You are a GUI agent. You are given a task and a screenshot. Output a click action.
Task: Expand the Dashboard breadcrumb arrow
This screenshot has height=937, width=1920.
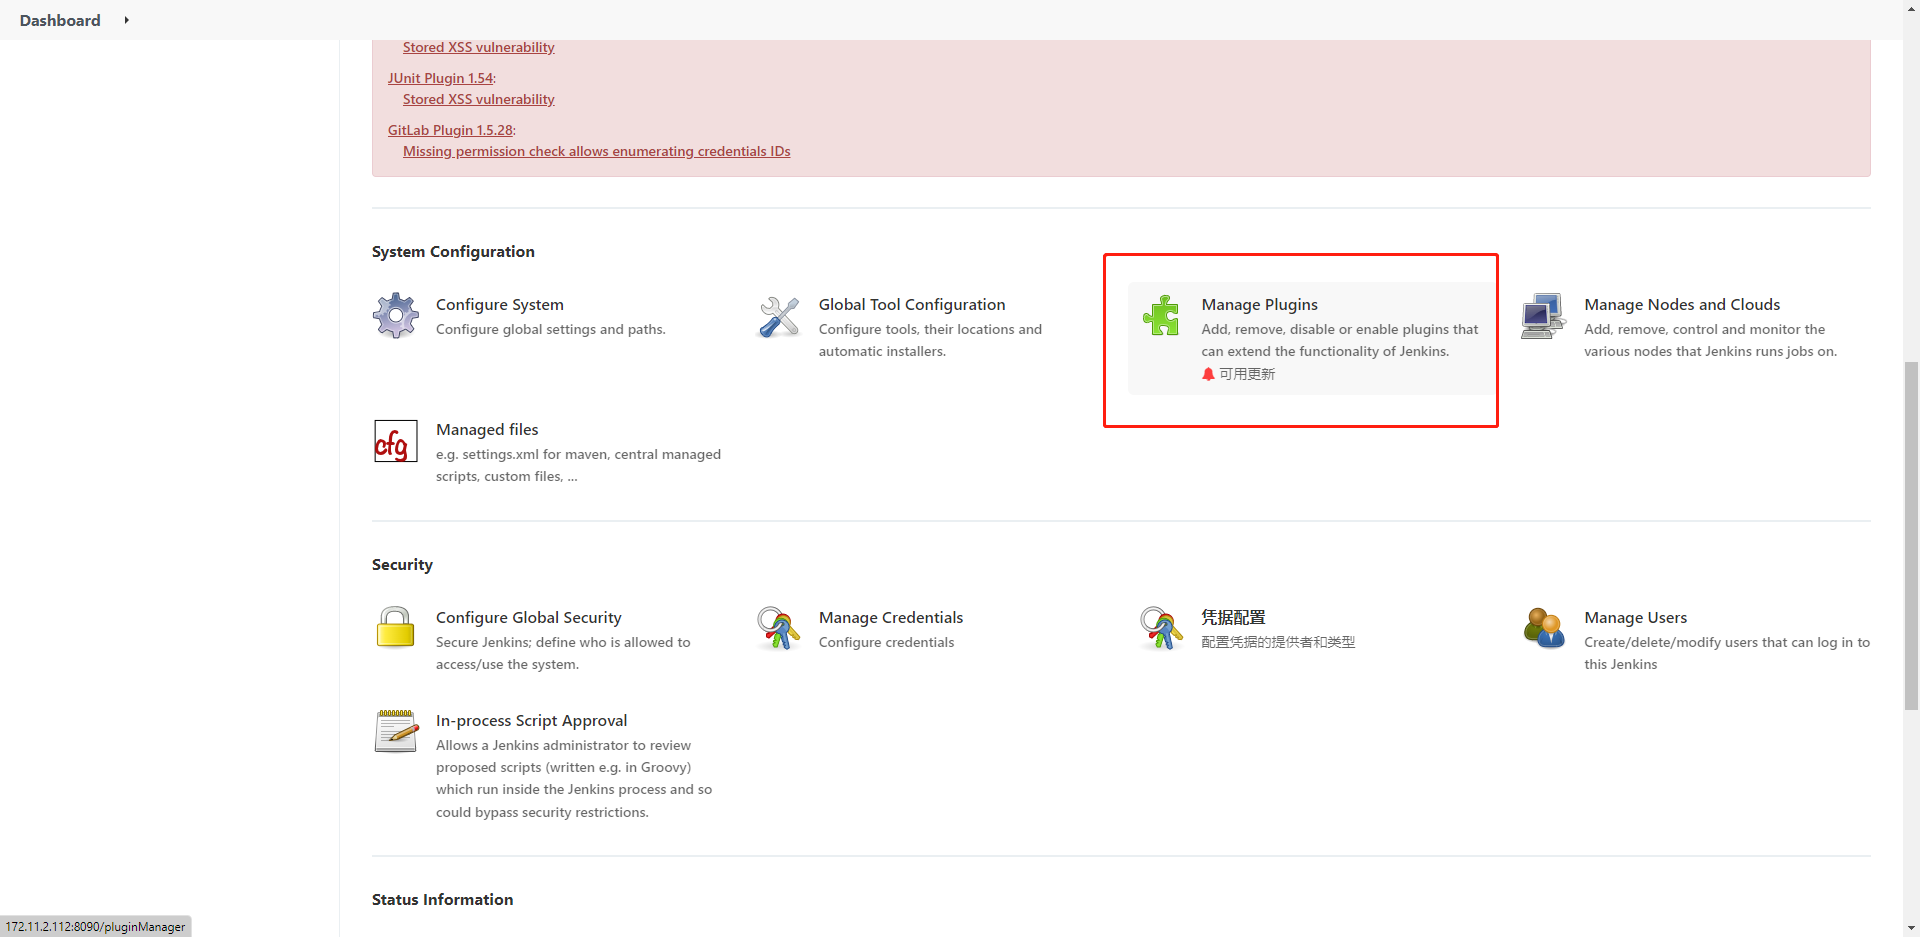coord(126,20)
